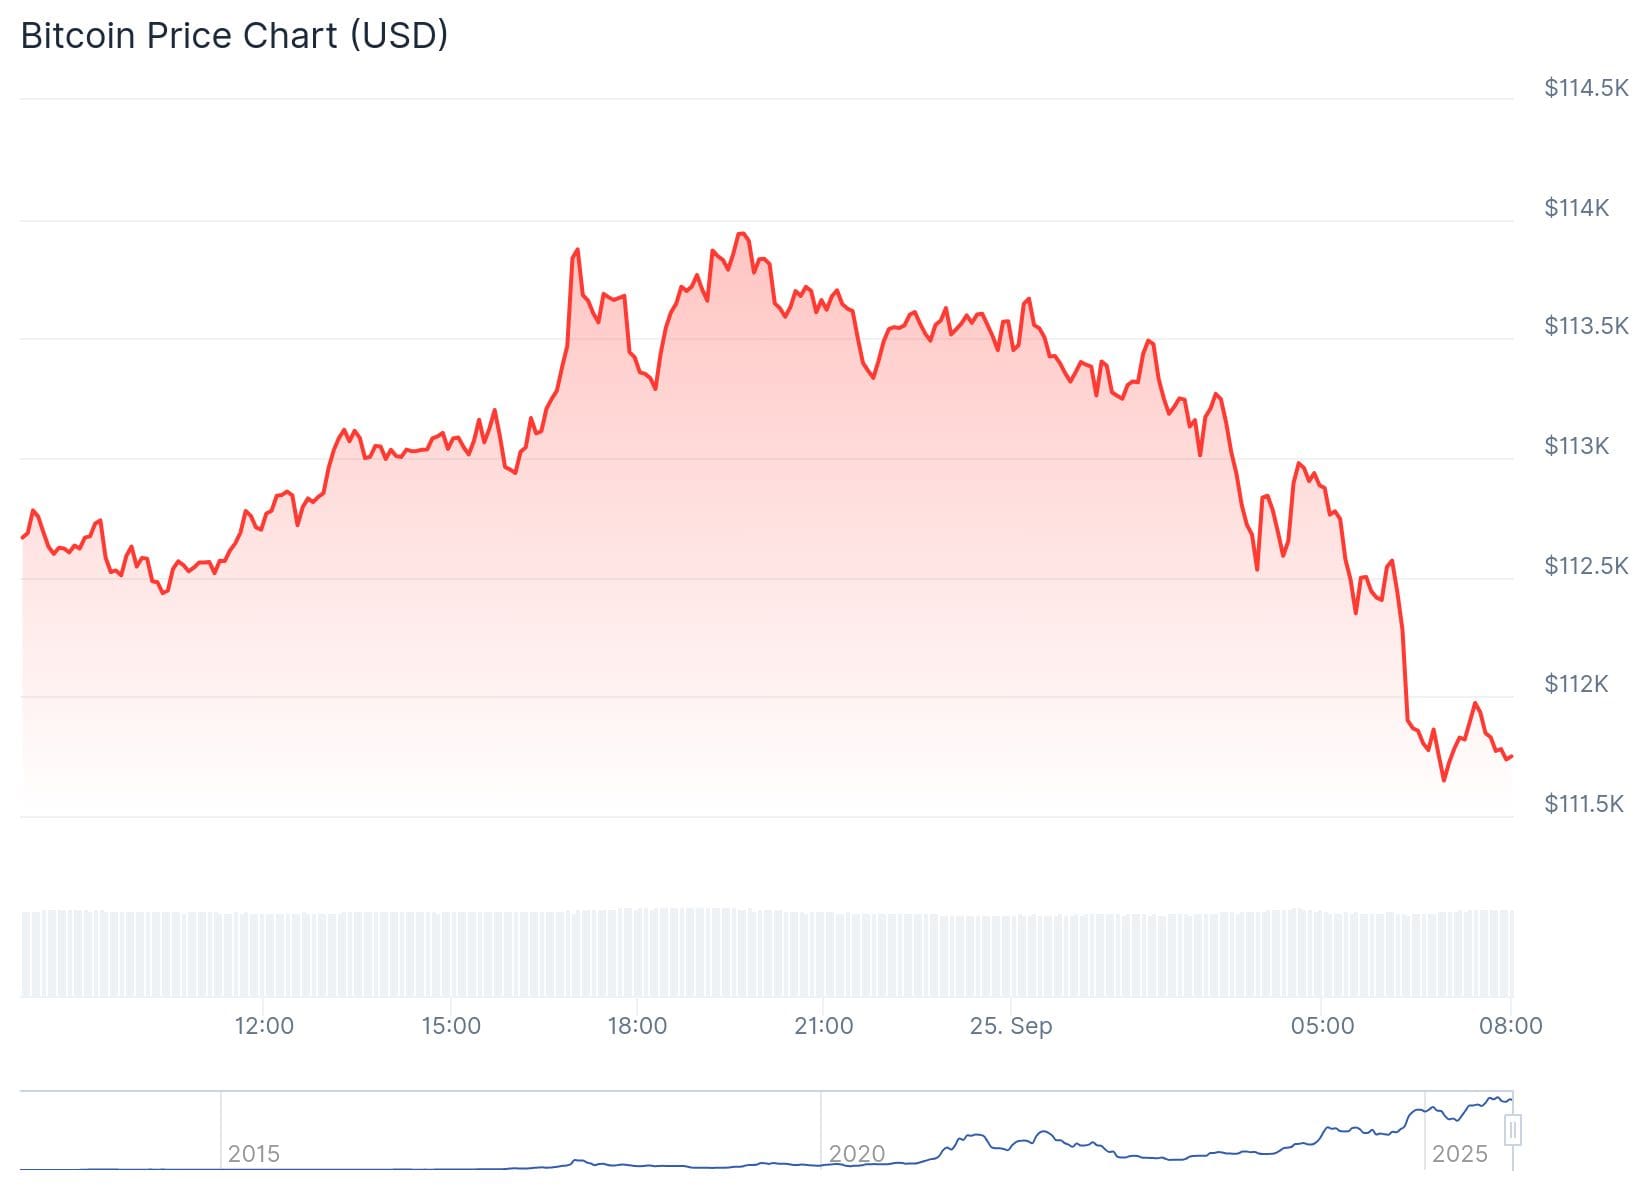1644x1200 pixels.
Task: Click the 08:00 time axis label
Action: pyautogui.click(x=1510, y=1026)
